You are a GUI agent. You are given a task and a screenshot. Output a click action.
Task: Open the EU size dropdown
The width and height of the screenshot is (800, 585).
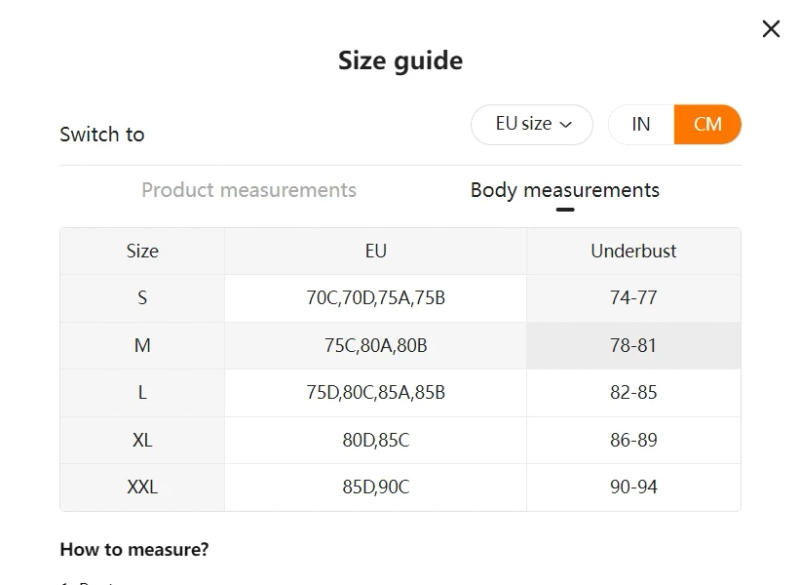(x=531, y=123)
